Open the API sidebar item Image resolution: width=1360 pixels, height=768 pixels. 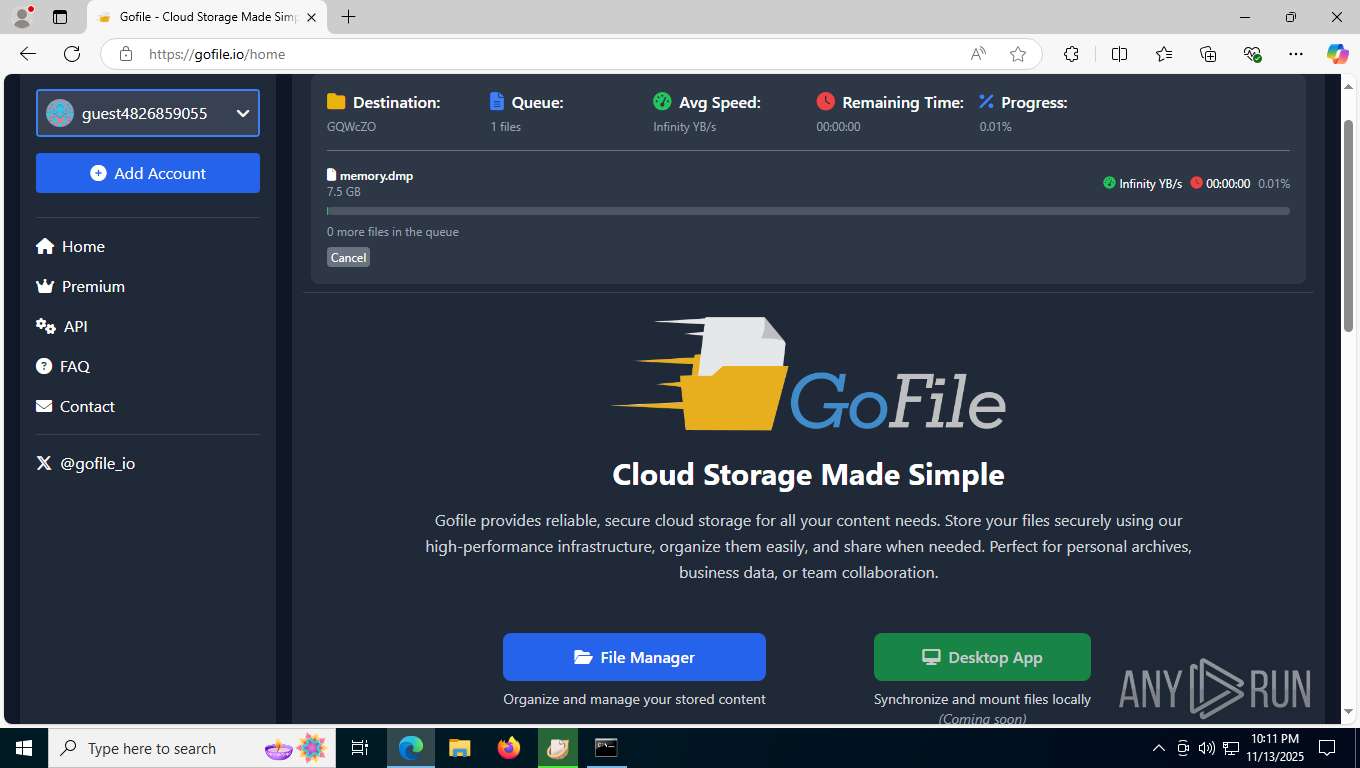tap(62, 326)
